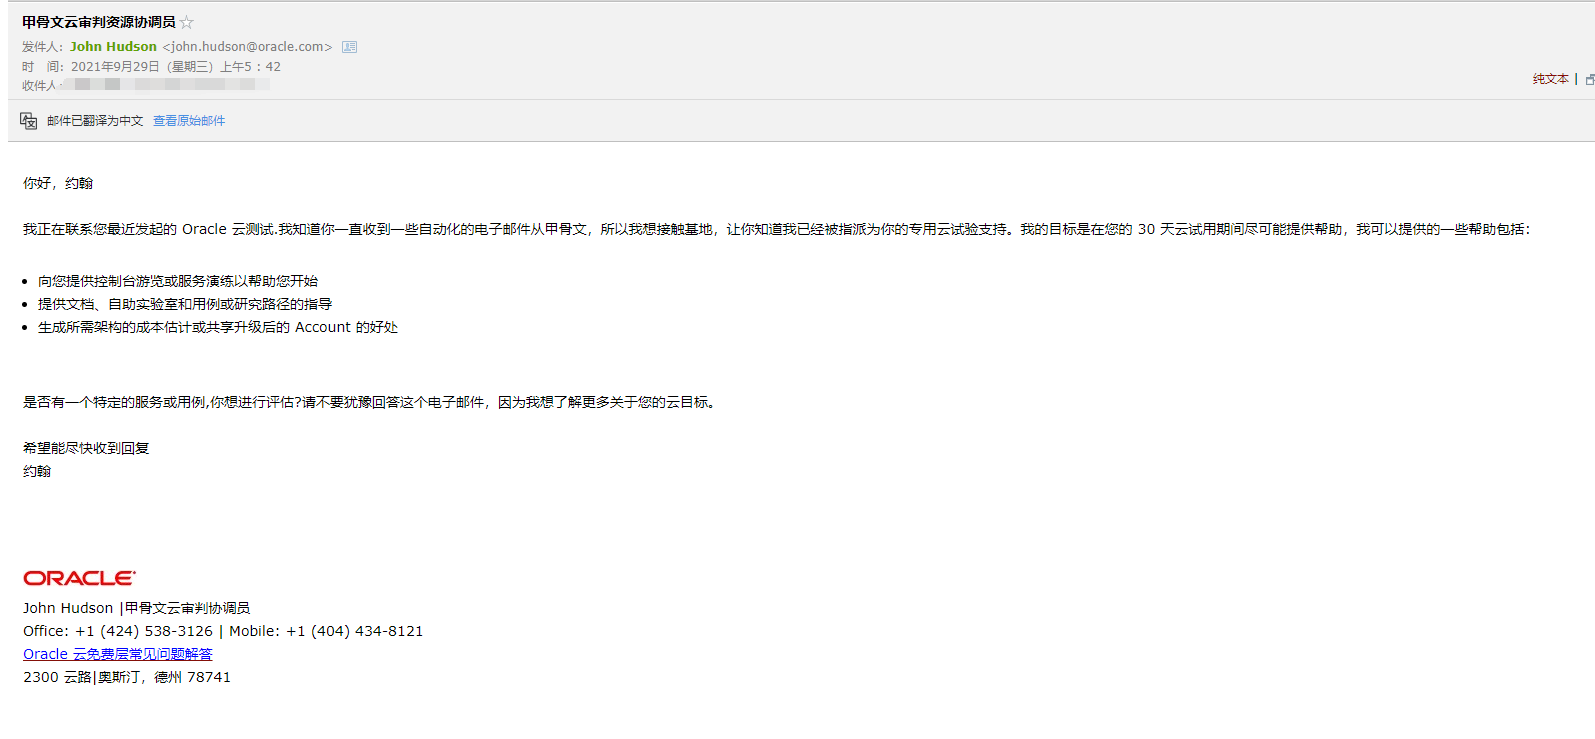Click bullet 生成所需架构的成本估计
This screenshot has height=739, width=1595.
(218, 327)
